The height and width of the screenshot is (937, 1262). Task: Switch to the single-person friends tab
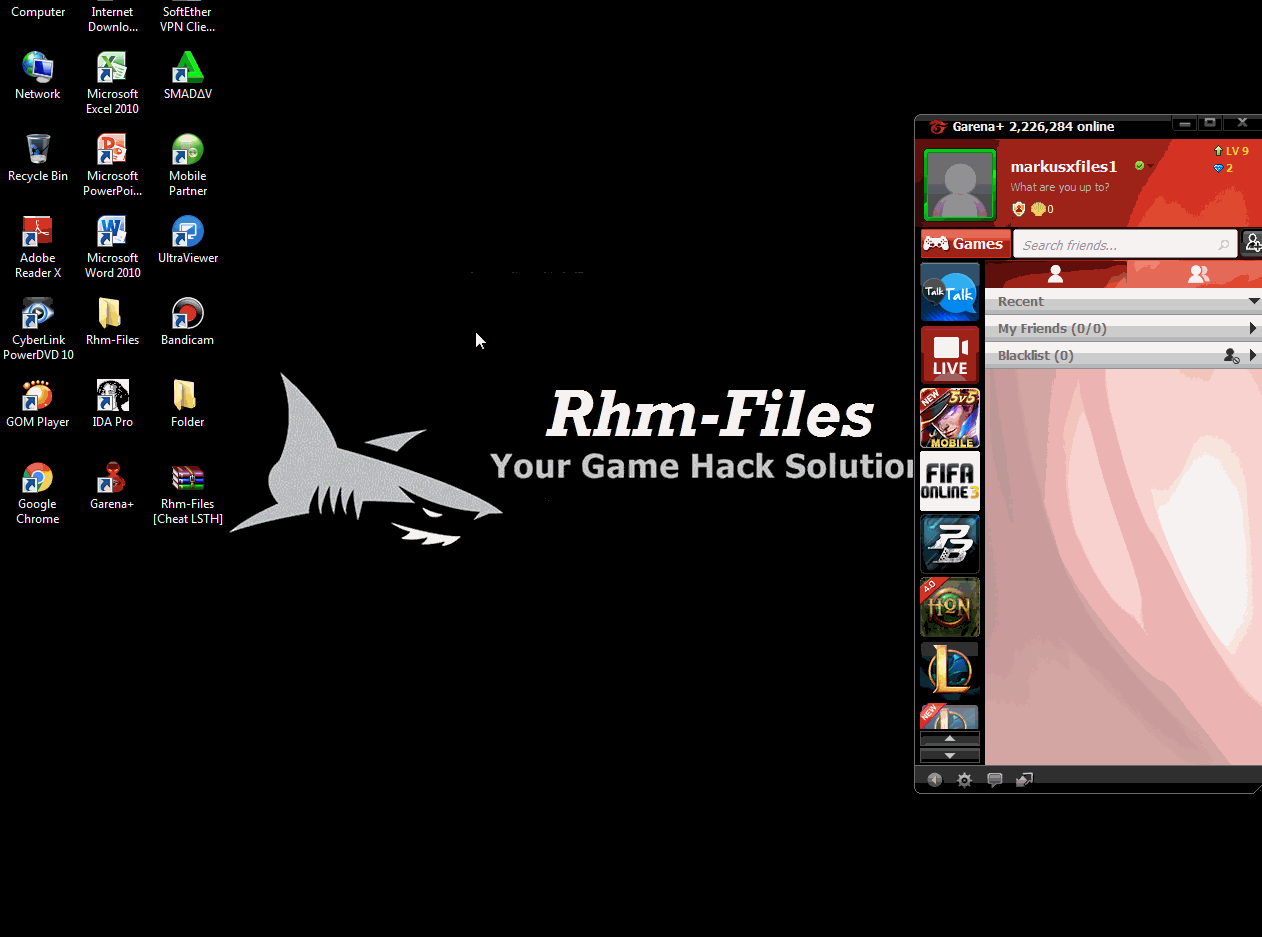[1055, 274]
